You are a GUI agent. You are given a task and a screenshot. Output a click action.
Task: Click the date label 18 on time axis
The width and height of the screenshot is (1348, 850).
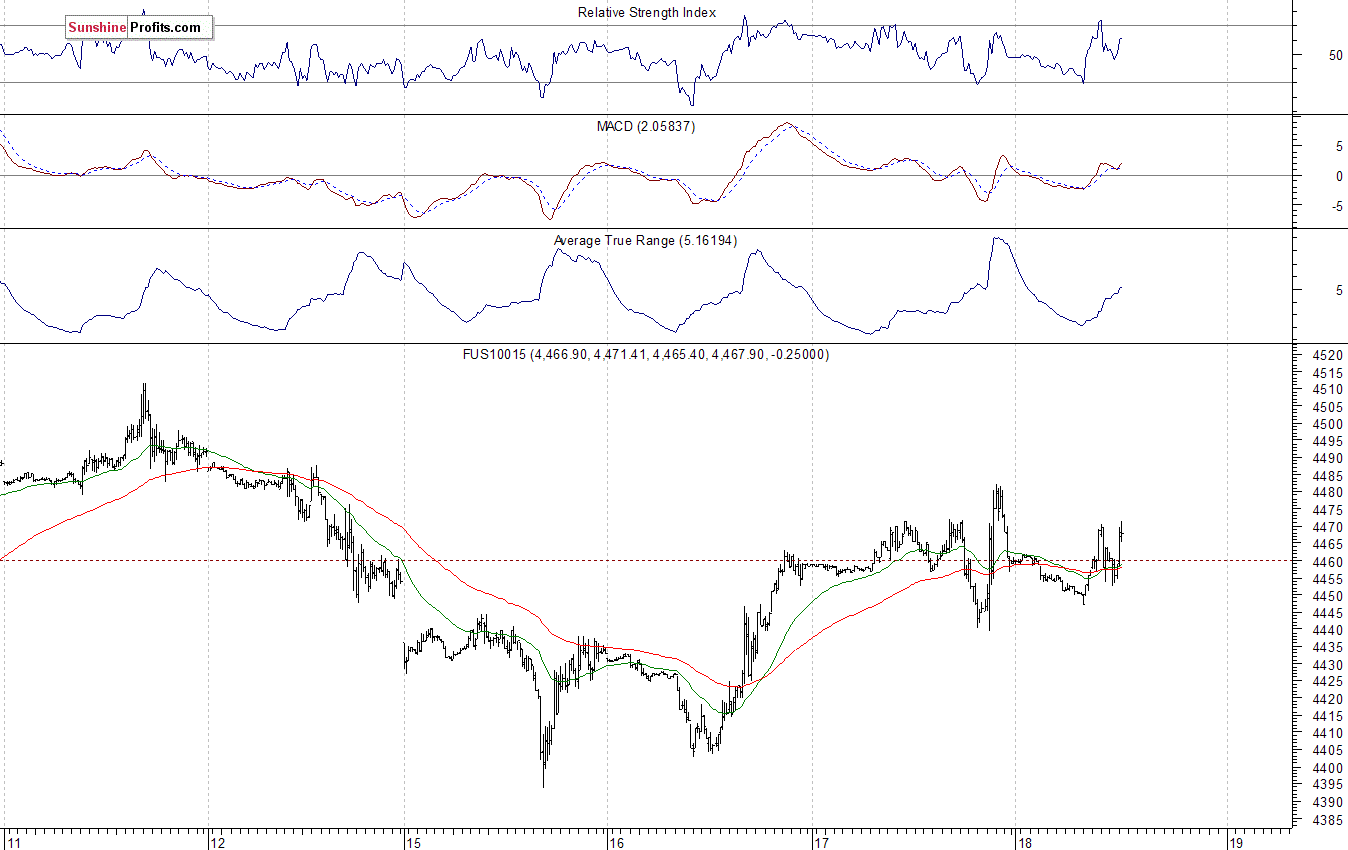pos(1024,842)
